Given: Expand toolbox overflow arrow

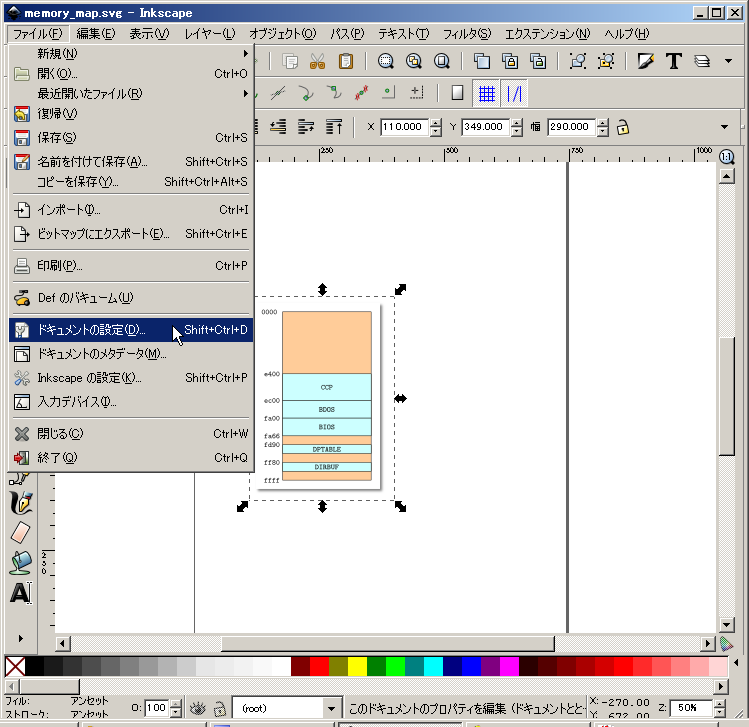Looking at the screenshot, I should point(21,639).
